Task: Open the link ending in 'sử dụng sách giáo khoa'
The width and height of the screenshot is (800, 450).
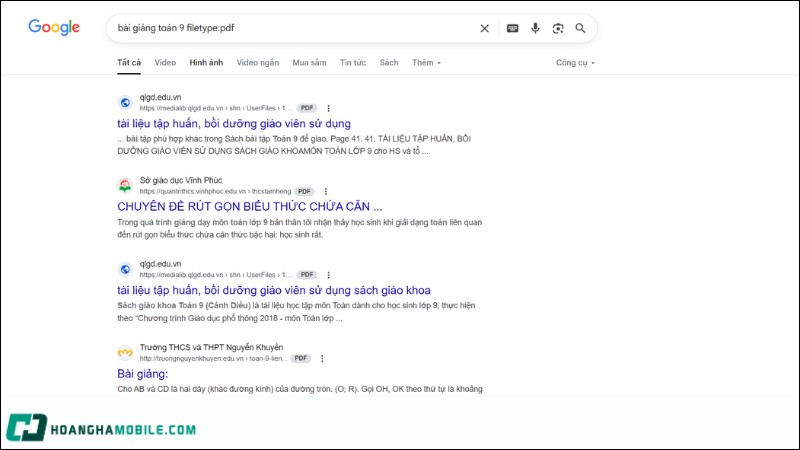Action: tap(273, 290)
